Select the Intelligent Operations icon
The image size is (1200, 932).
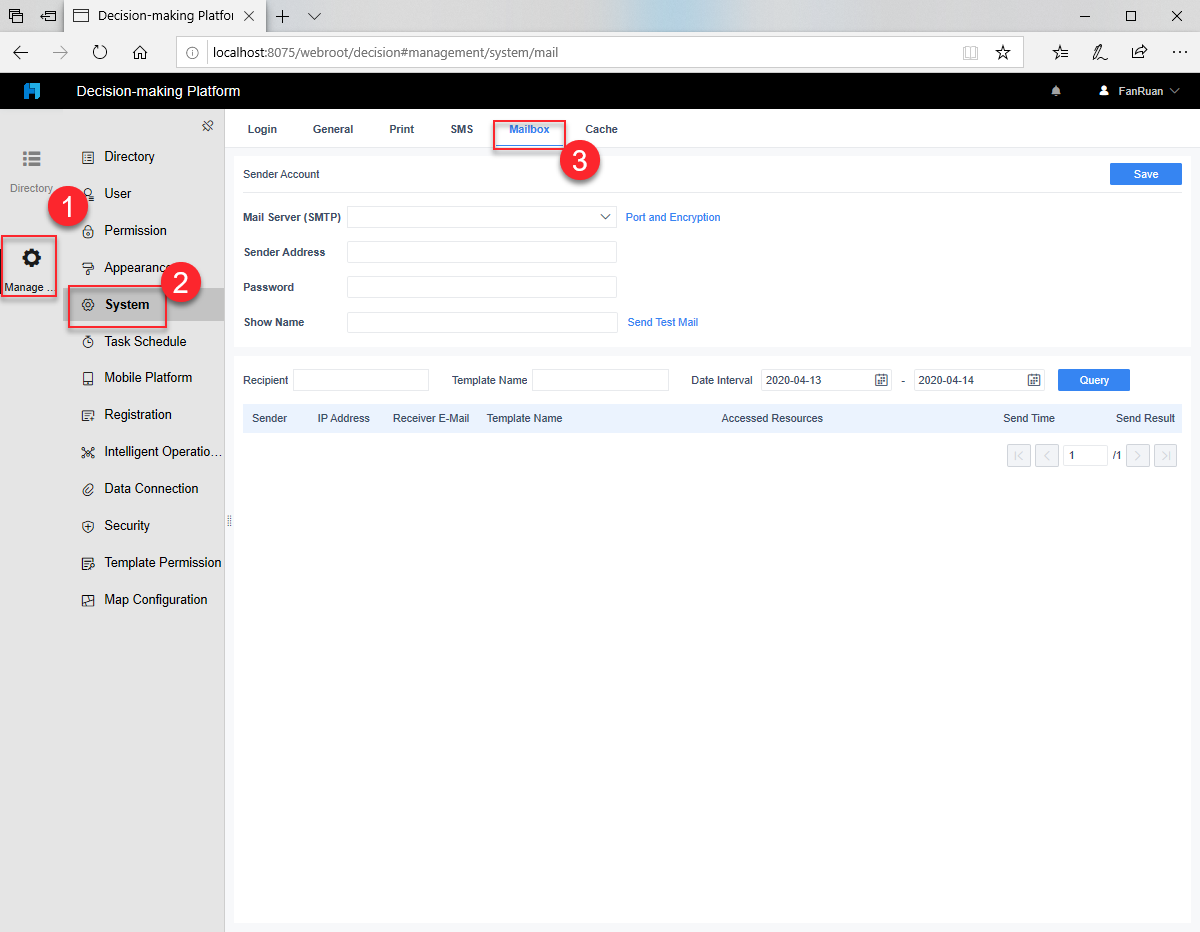[88, 451]
